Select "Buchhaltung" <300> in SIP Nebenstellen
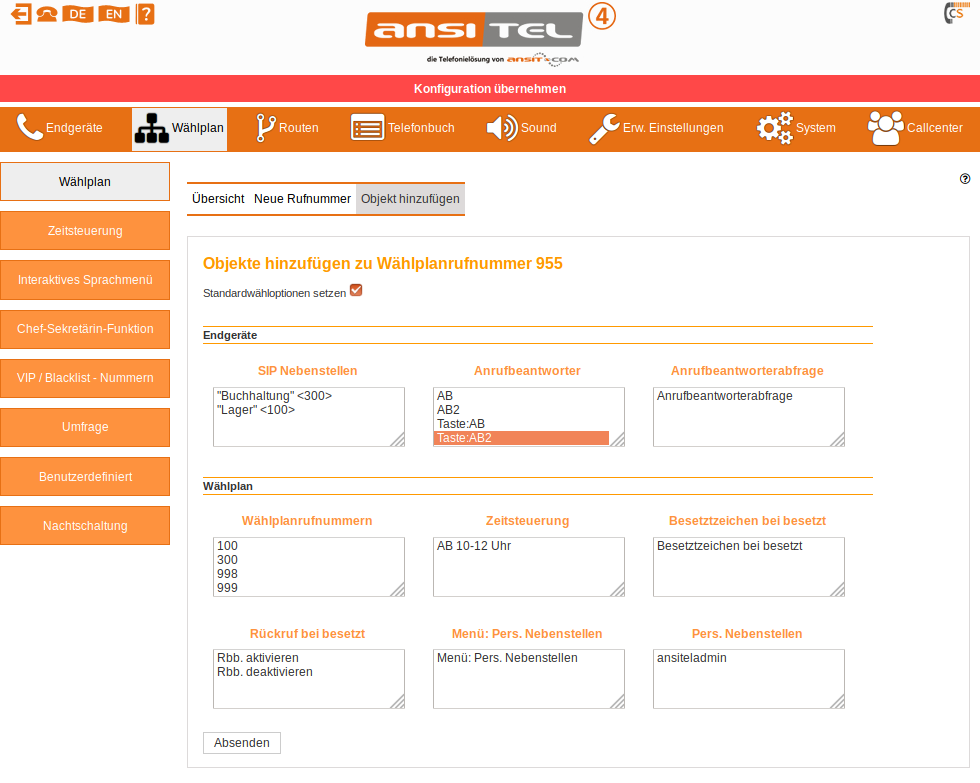980x783 pixels. pyautogui.click(x=274, y=396)
